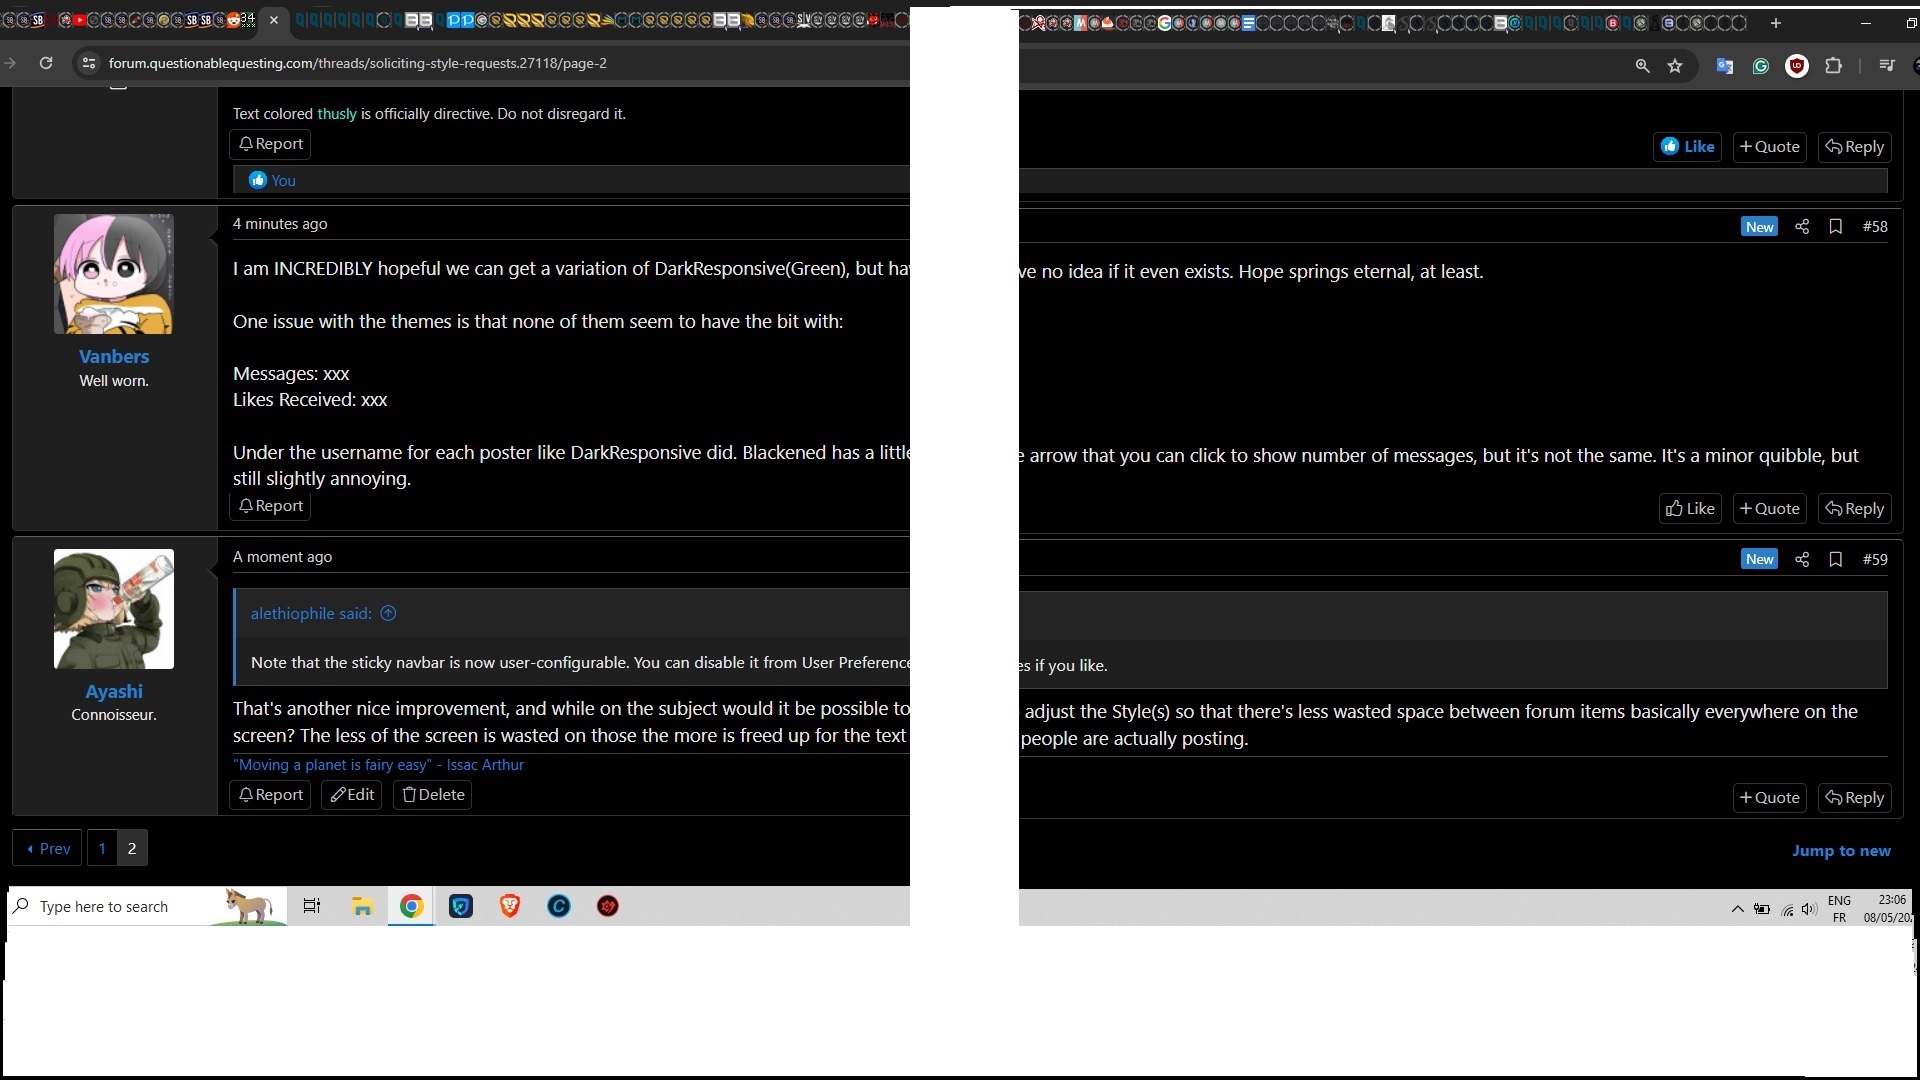Show hidden system tray icons
This screenshot has height=1080, width=1920.
[1737, 909]
